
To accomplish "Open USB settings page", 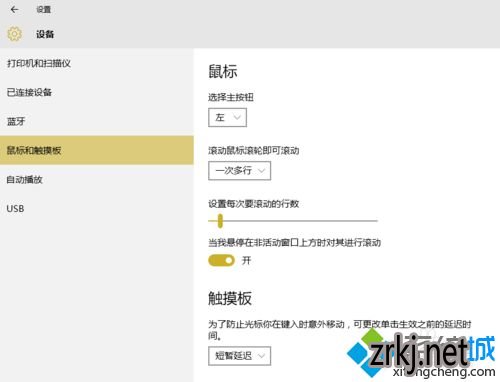I will 97,209.
